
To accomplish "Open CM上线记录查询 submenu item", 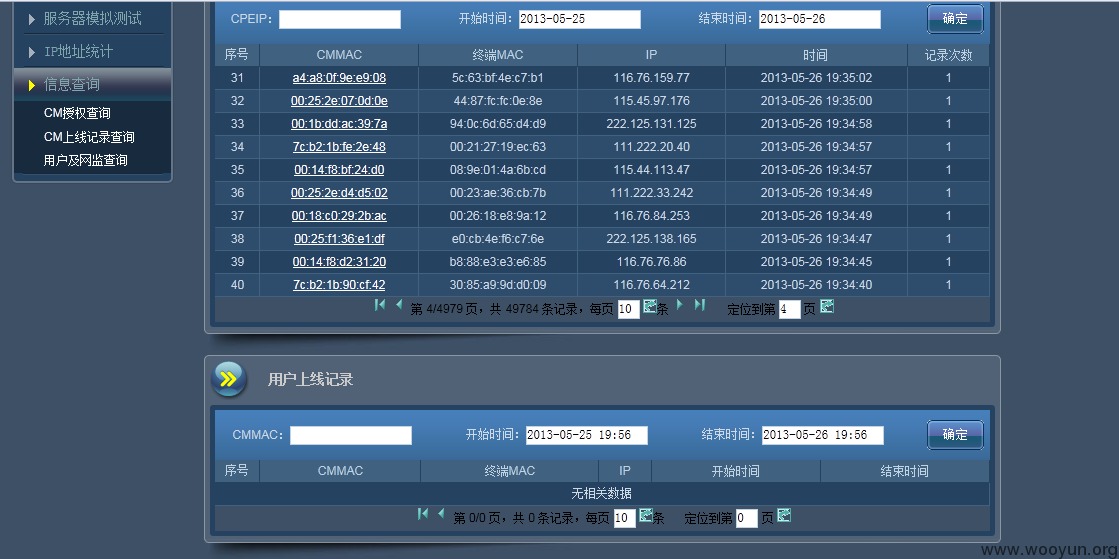I will pyautogui.click(x=89, y=136).
